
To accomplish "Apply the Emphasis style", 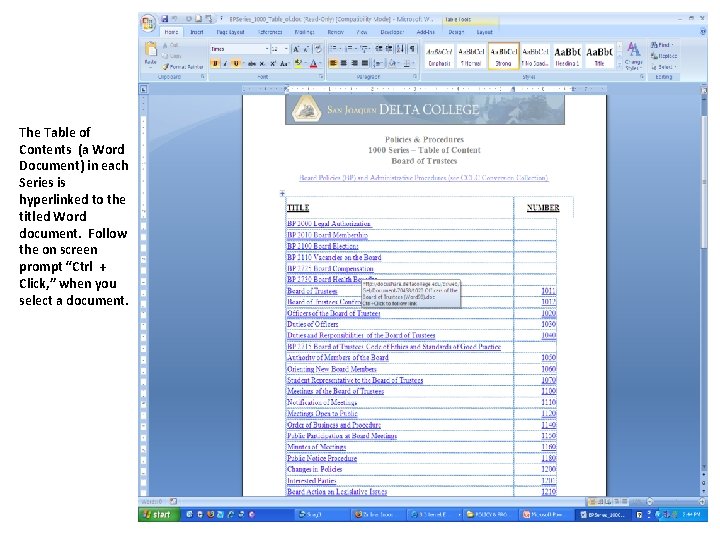I will (x=439, y=56).
